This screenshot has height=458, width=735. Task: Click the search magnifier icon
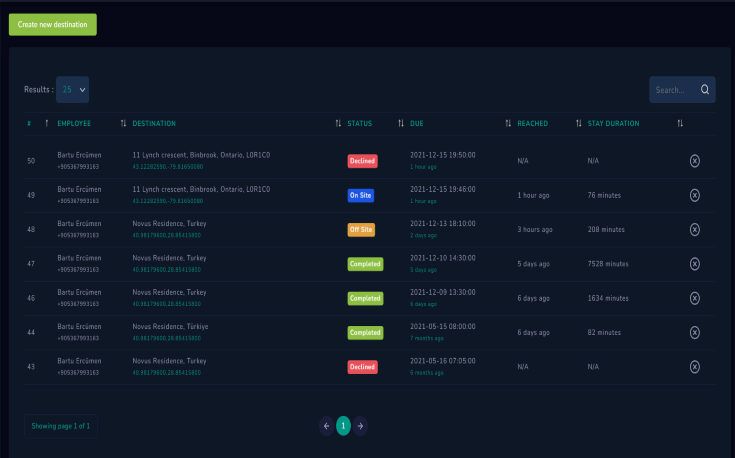(x=705, y=90)
